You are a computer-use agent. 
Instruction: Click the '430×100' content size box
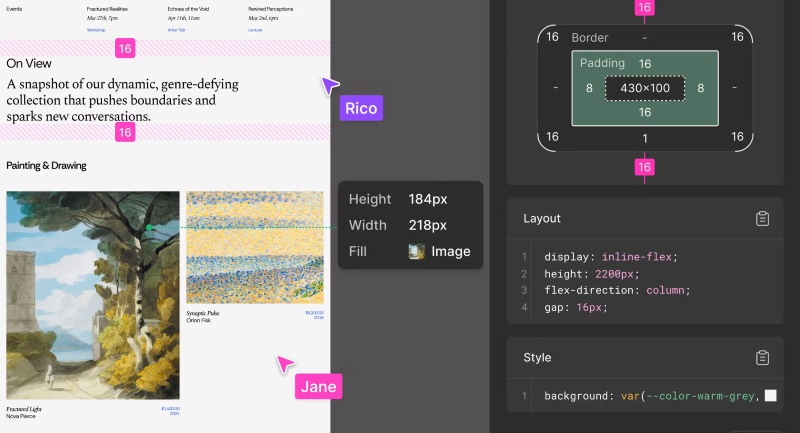[x=645, y=88]
